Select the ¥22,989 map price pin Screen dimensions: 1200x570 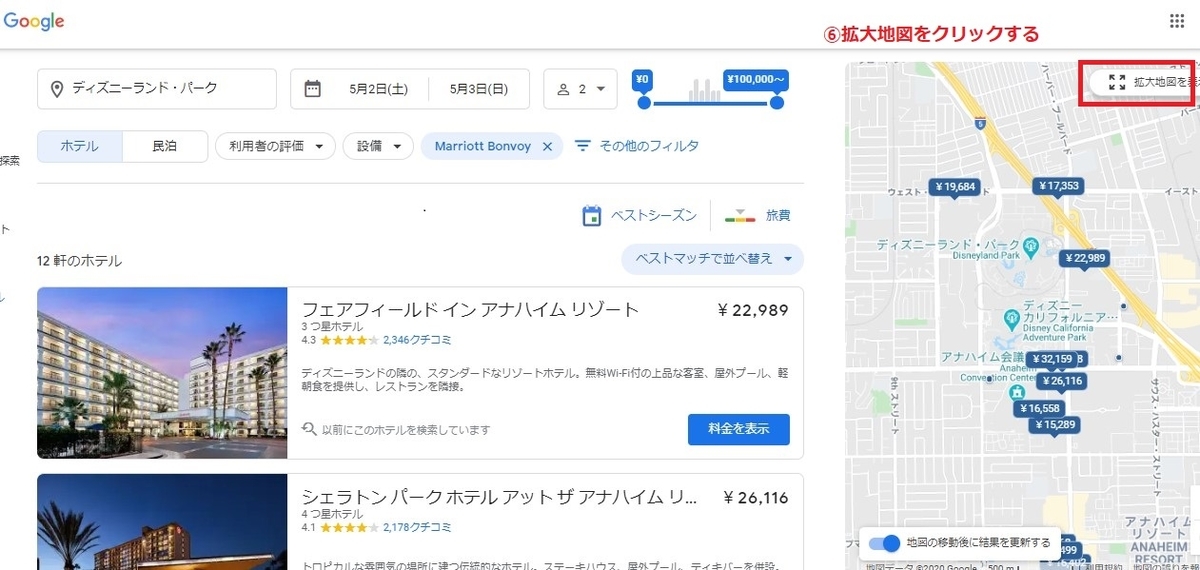click(1086, 259)
